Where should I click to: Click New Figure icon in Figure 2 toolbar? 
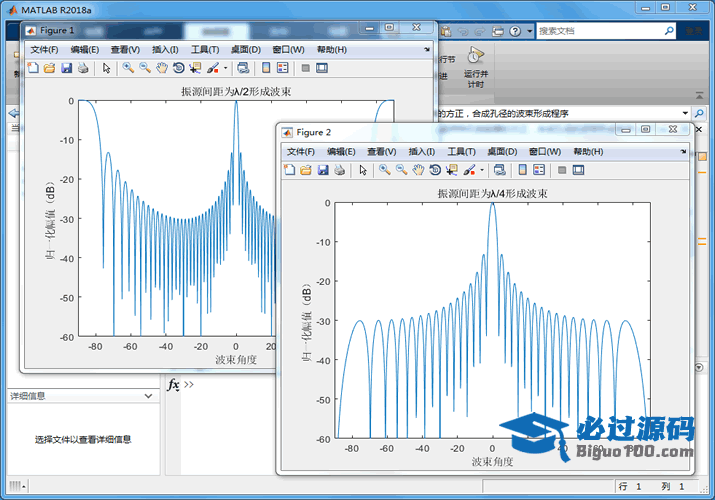point(290,170)
